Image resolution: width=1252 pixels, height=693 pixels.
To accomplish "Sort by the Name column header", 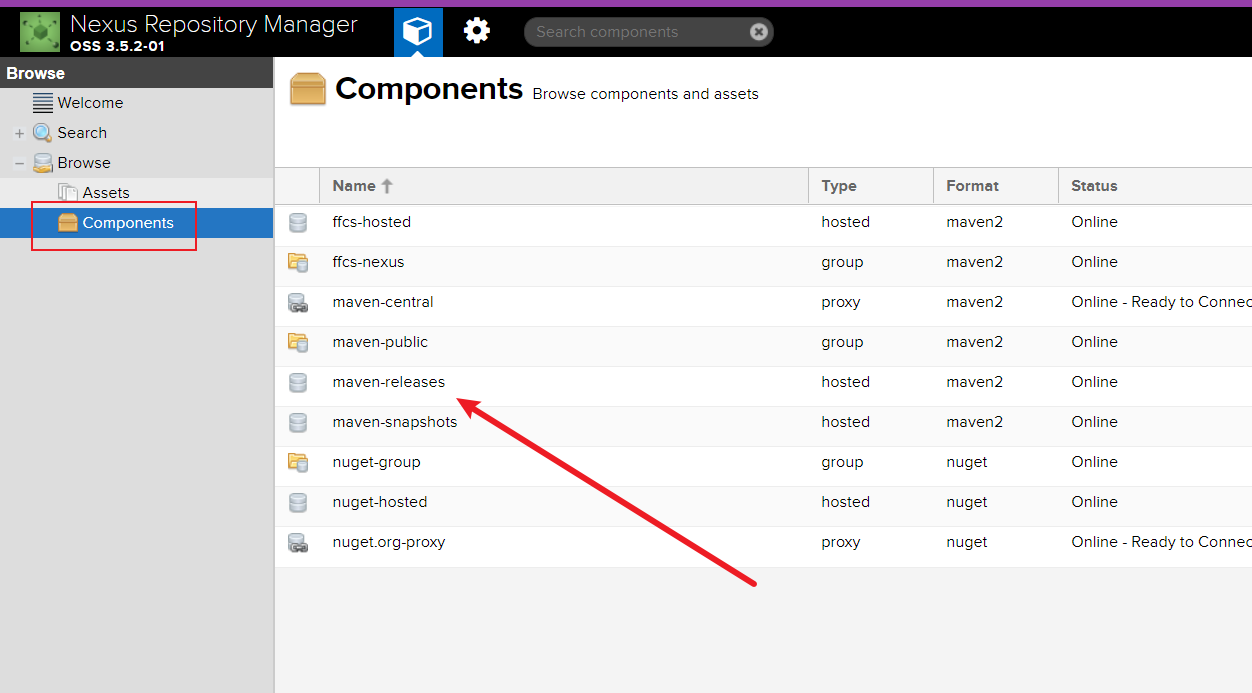I will point(354,186).
